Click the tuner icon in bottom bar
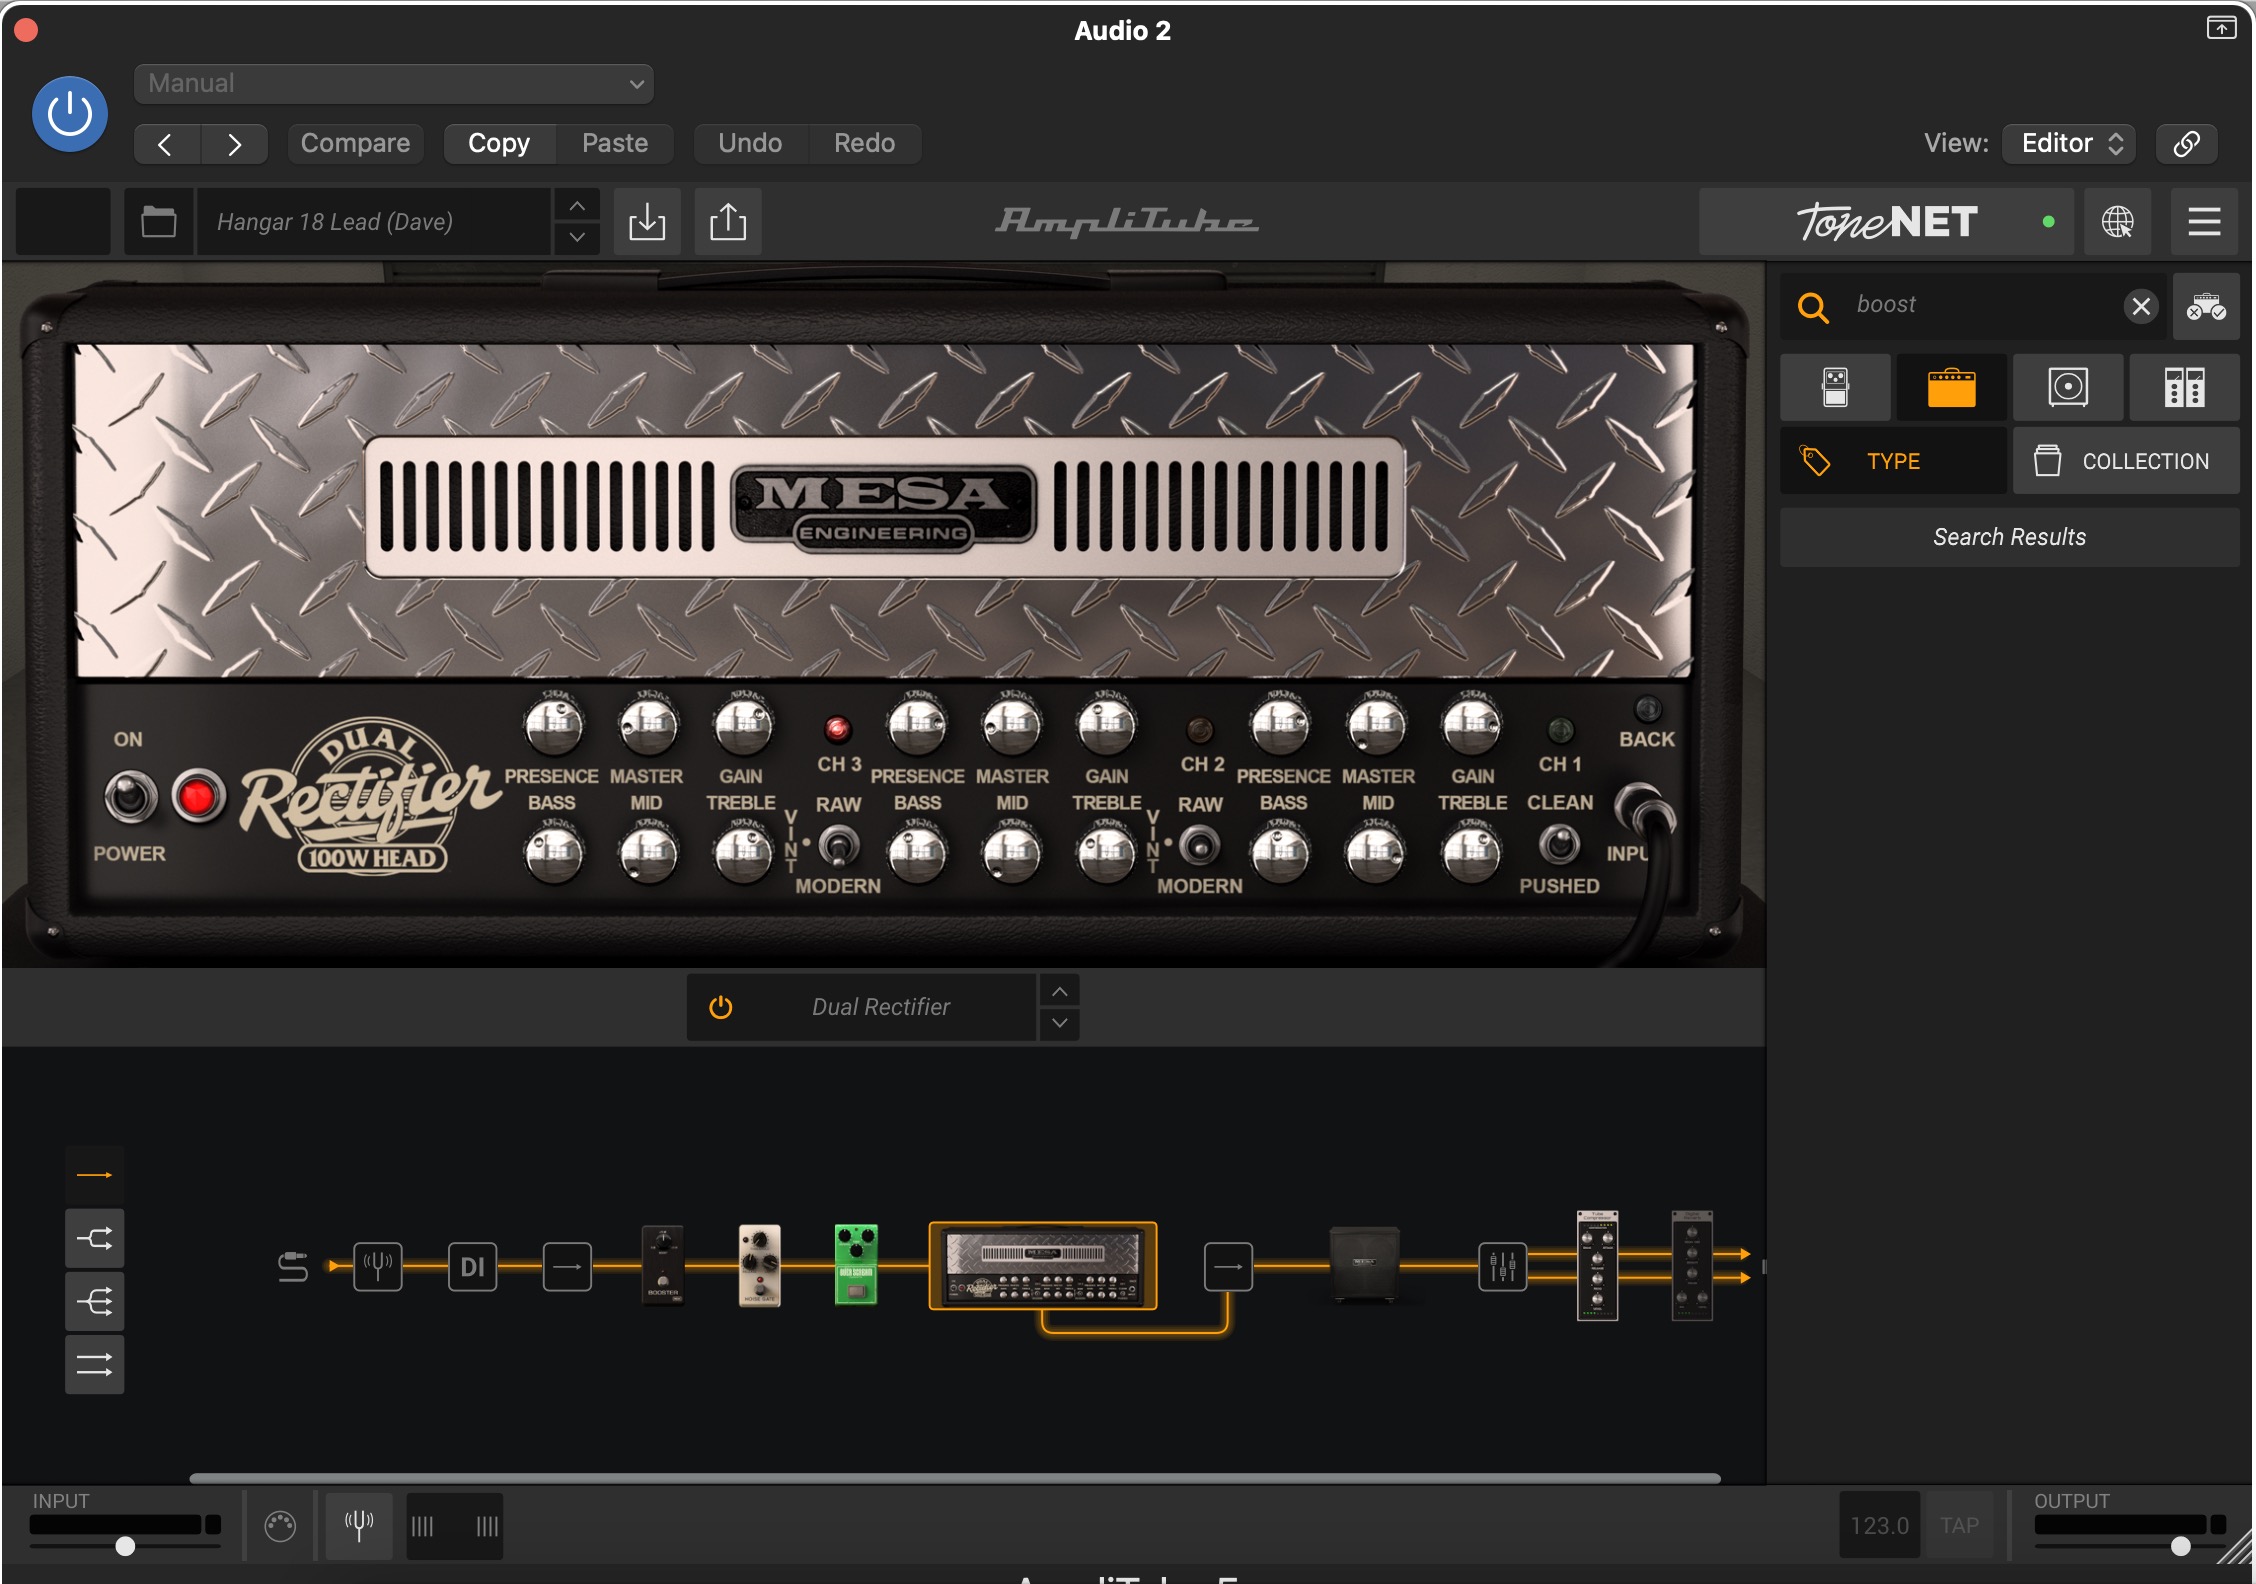2256x1584 pixels. 358,1525
